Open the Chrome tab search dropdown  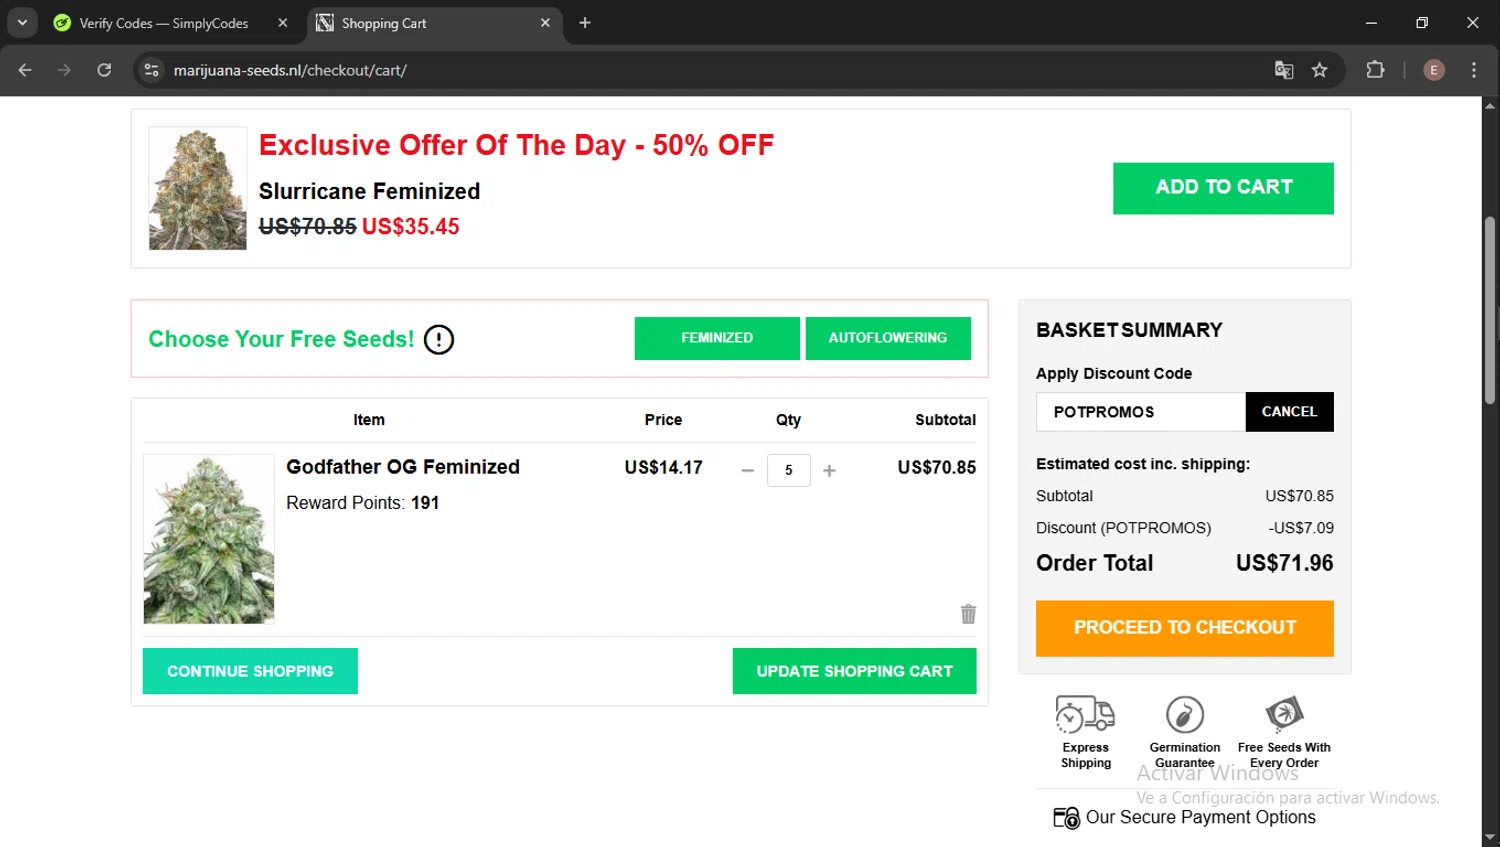[22, 22]
